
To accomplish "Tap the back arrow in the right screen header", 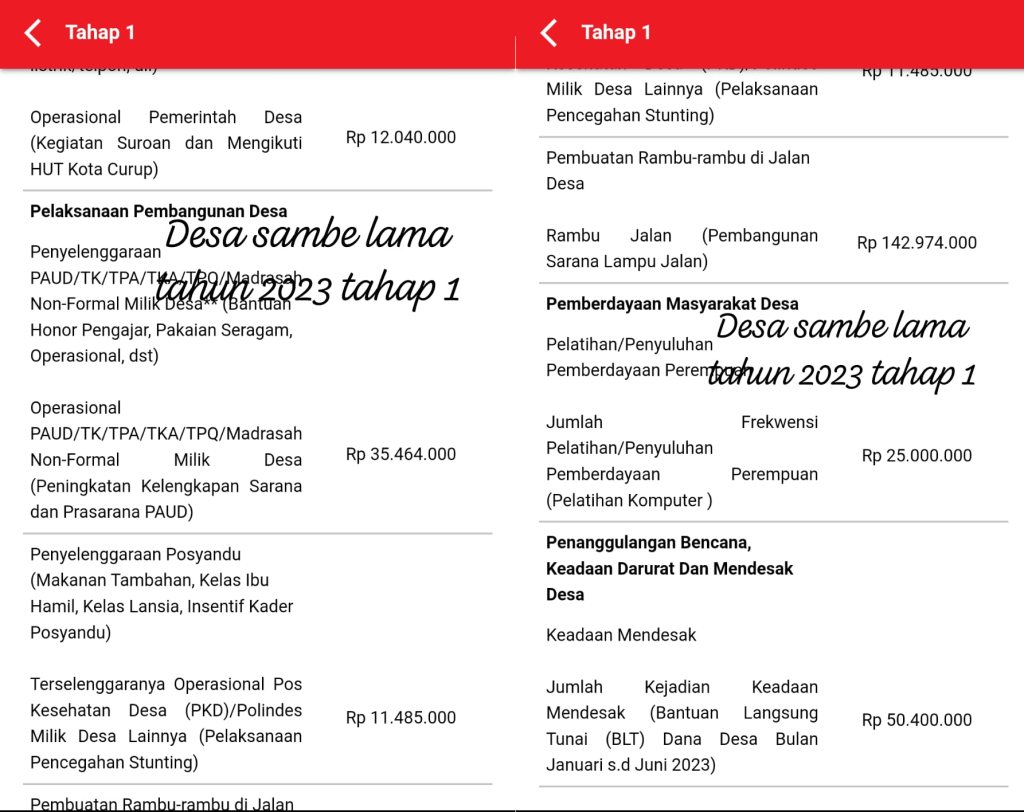I will 549,33.
